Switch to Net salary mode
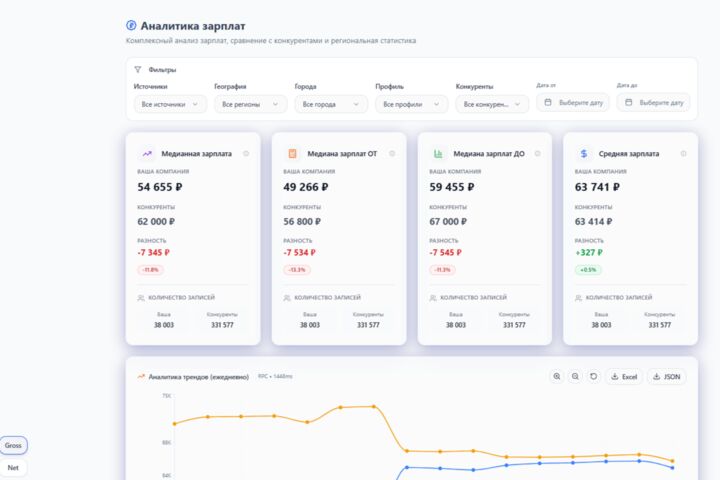This screenshot has width=720, height=480. [13, 468]
